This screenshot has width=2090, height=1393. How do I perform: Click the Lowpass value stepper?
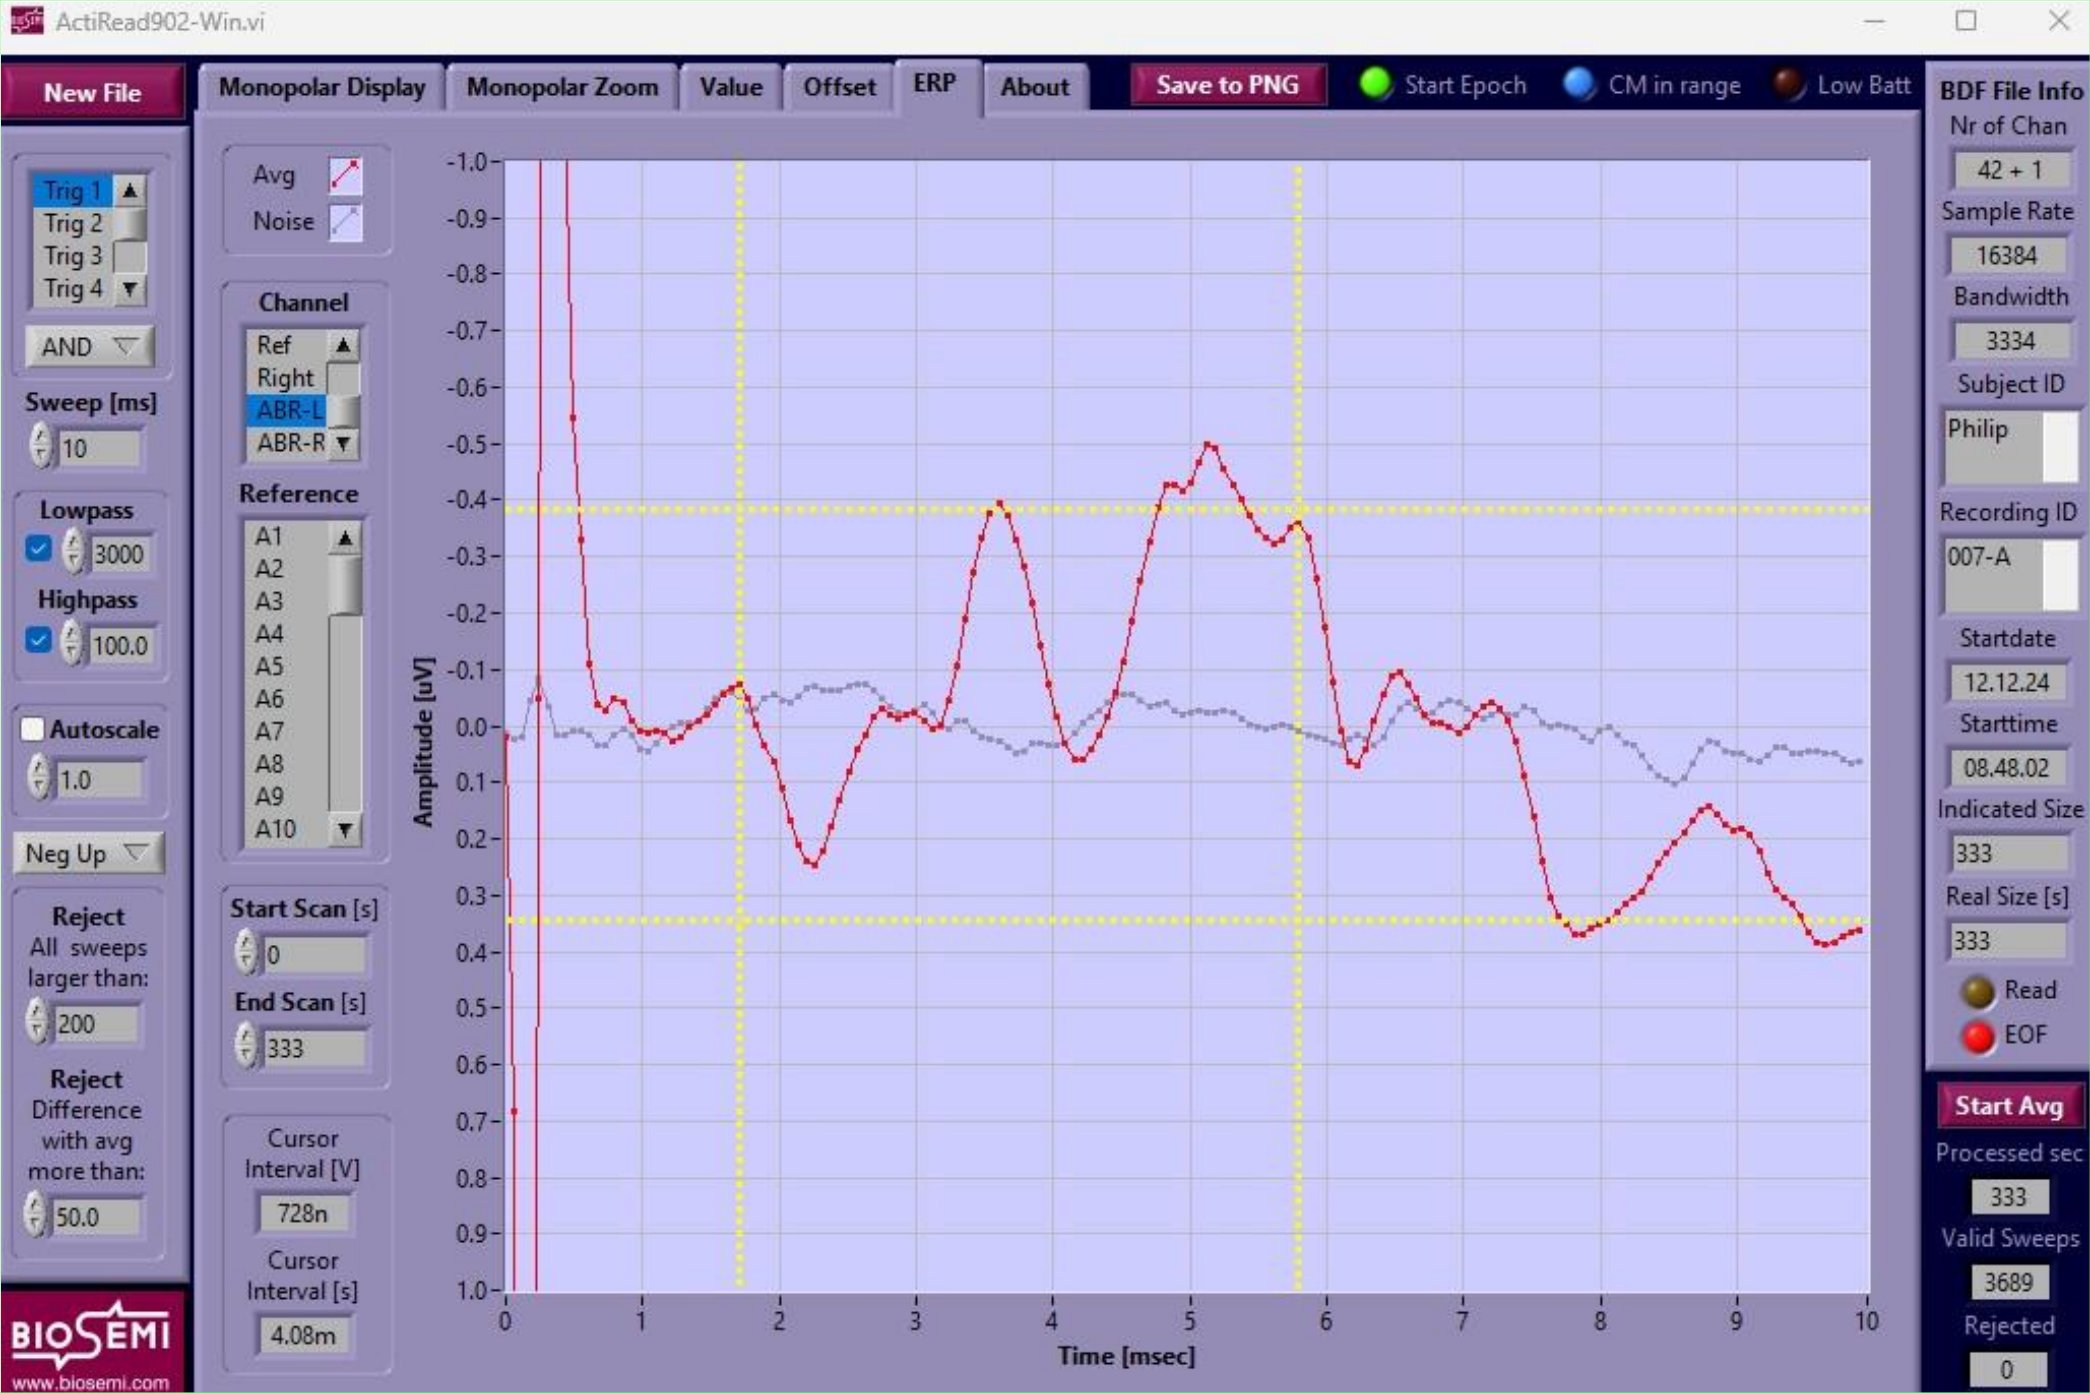pyautogui.click(x=74, y=552)
